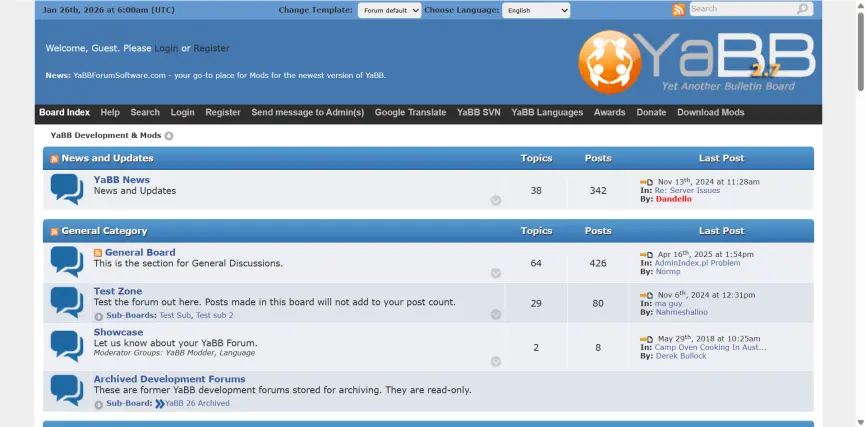Viewport: 866px width, 427px height.
Task: Click the YaBB News board speech-bubble icon
Action: (67, 189)
